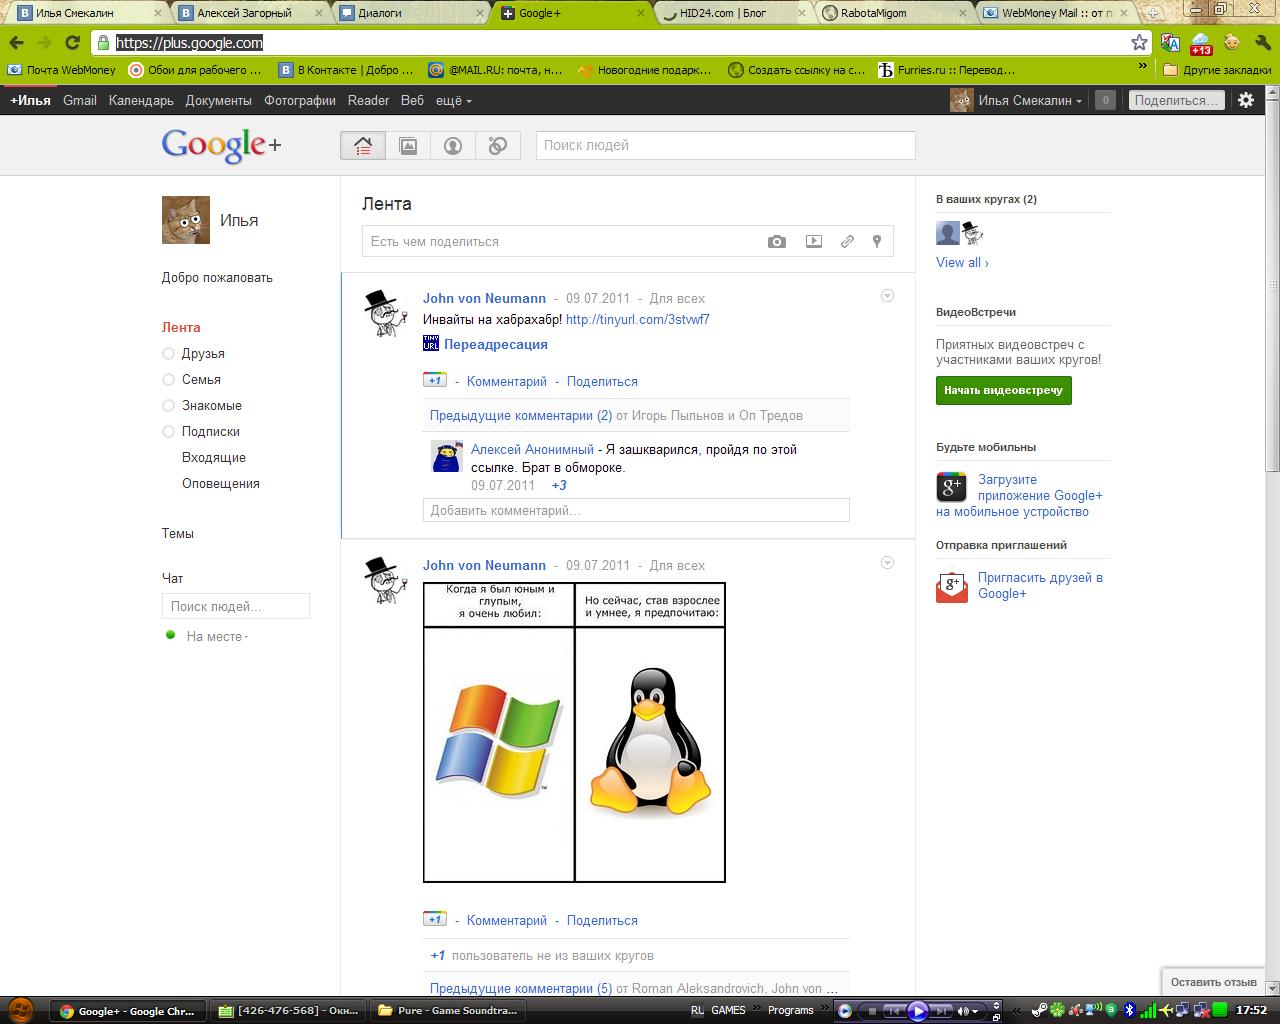The image size is (1280, 1024).
Task: Click the chat Поиск людей search box
Action: pyautogui.click(x=236, y=606)
